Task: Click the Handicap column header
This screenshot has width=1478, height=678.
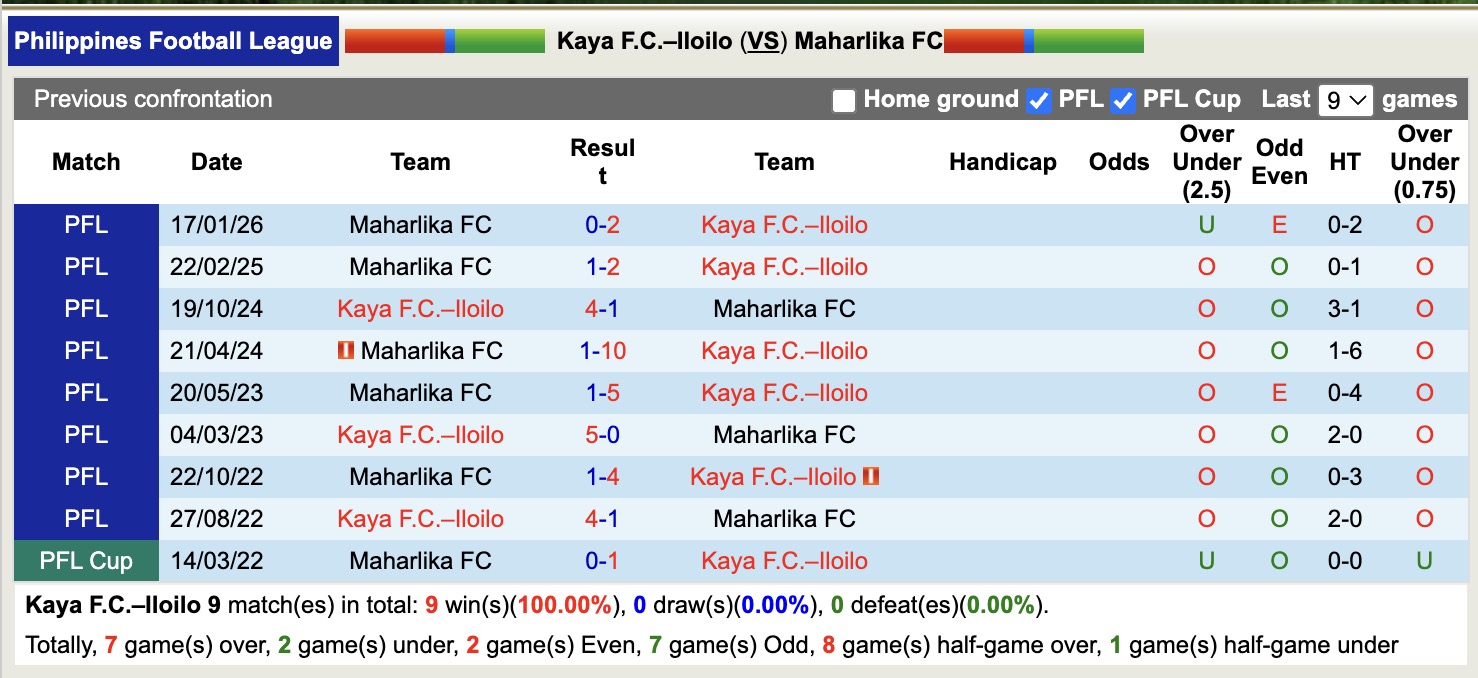Action: point(1002,162)
